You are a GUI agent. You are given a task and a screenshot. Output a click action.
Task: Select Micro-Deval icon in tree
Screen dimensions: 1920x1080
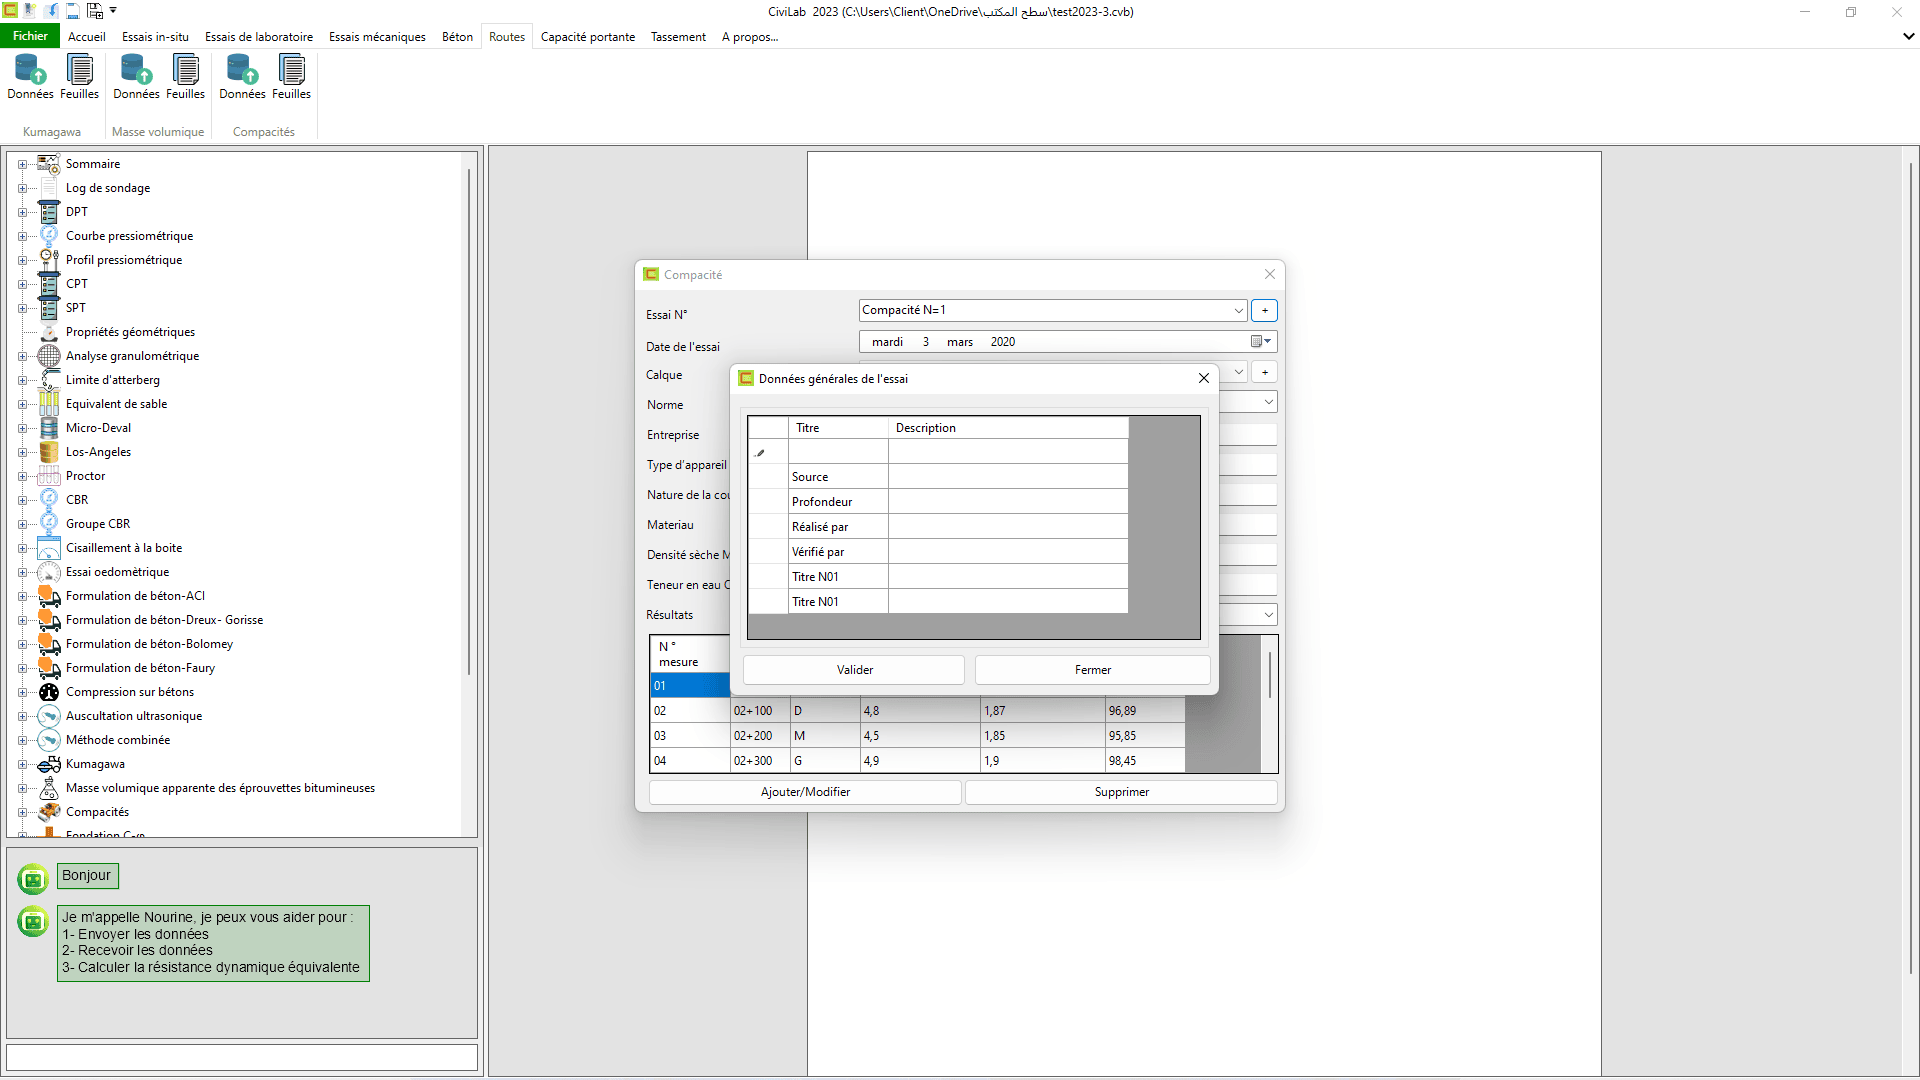click(x=49, y=428)
